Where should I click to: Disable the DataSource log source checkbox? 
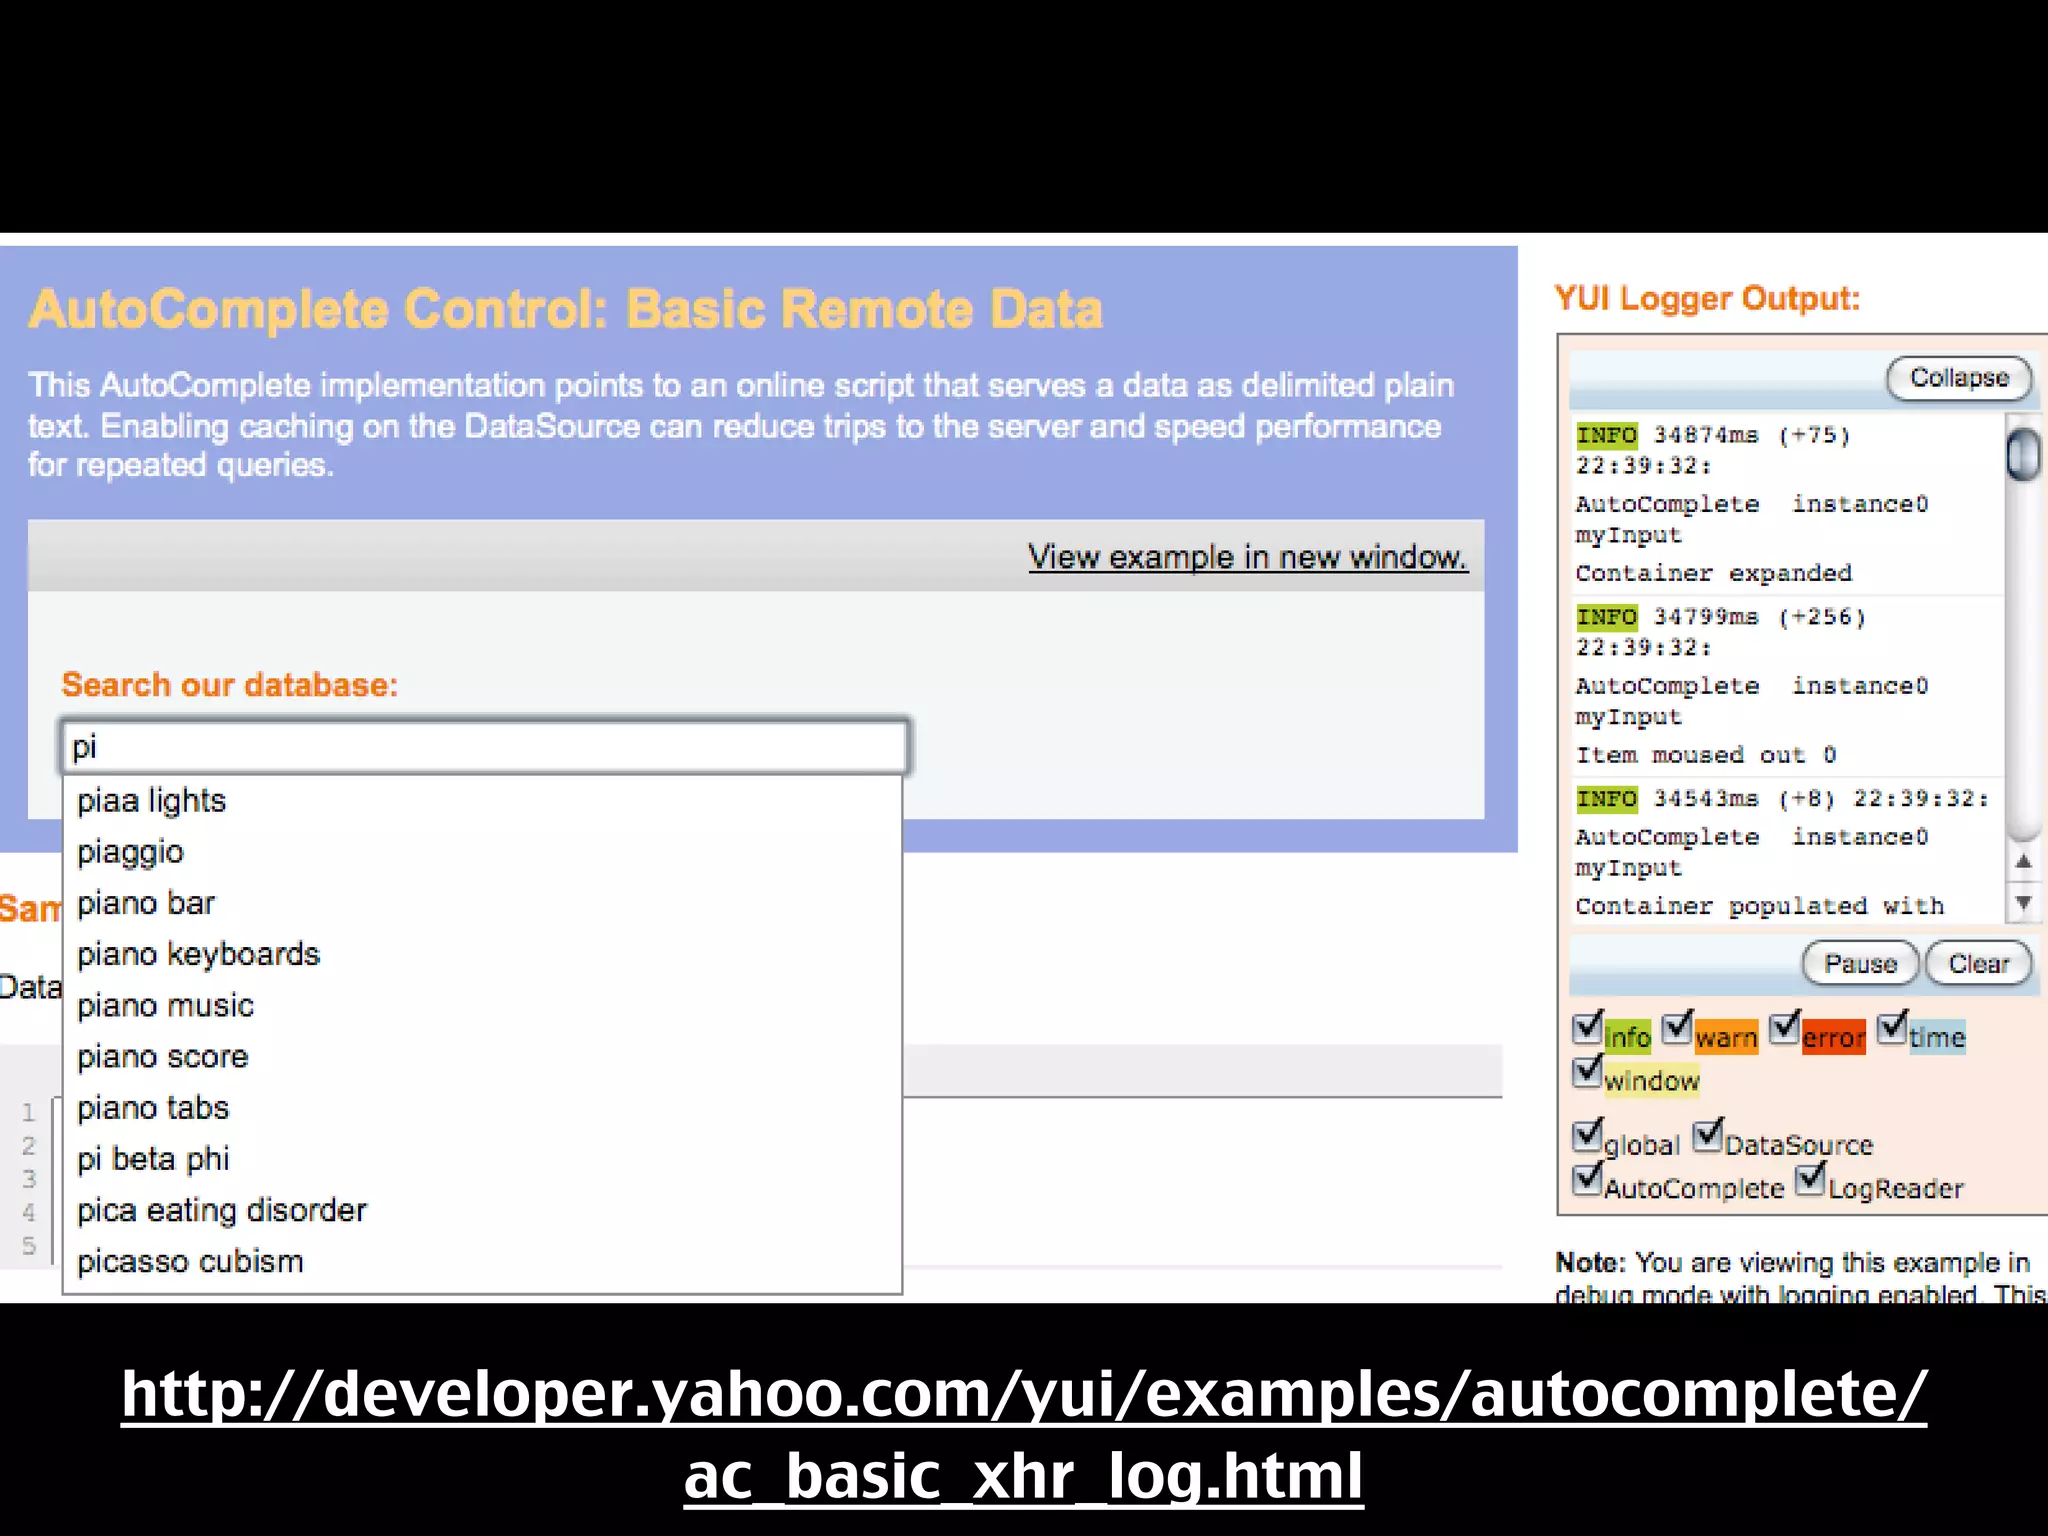(1707, 1136)
